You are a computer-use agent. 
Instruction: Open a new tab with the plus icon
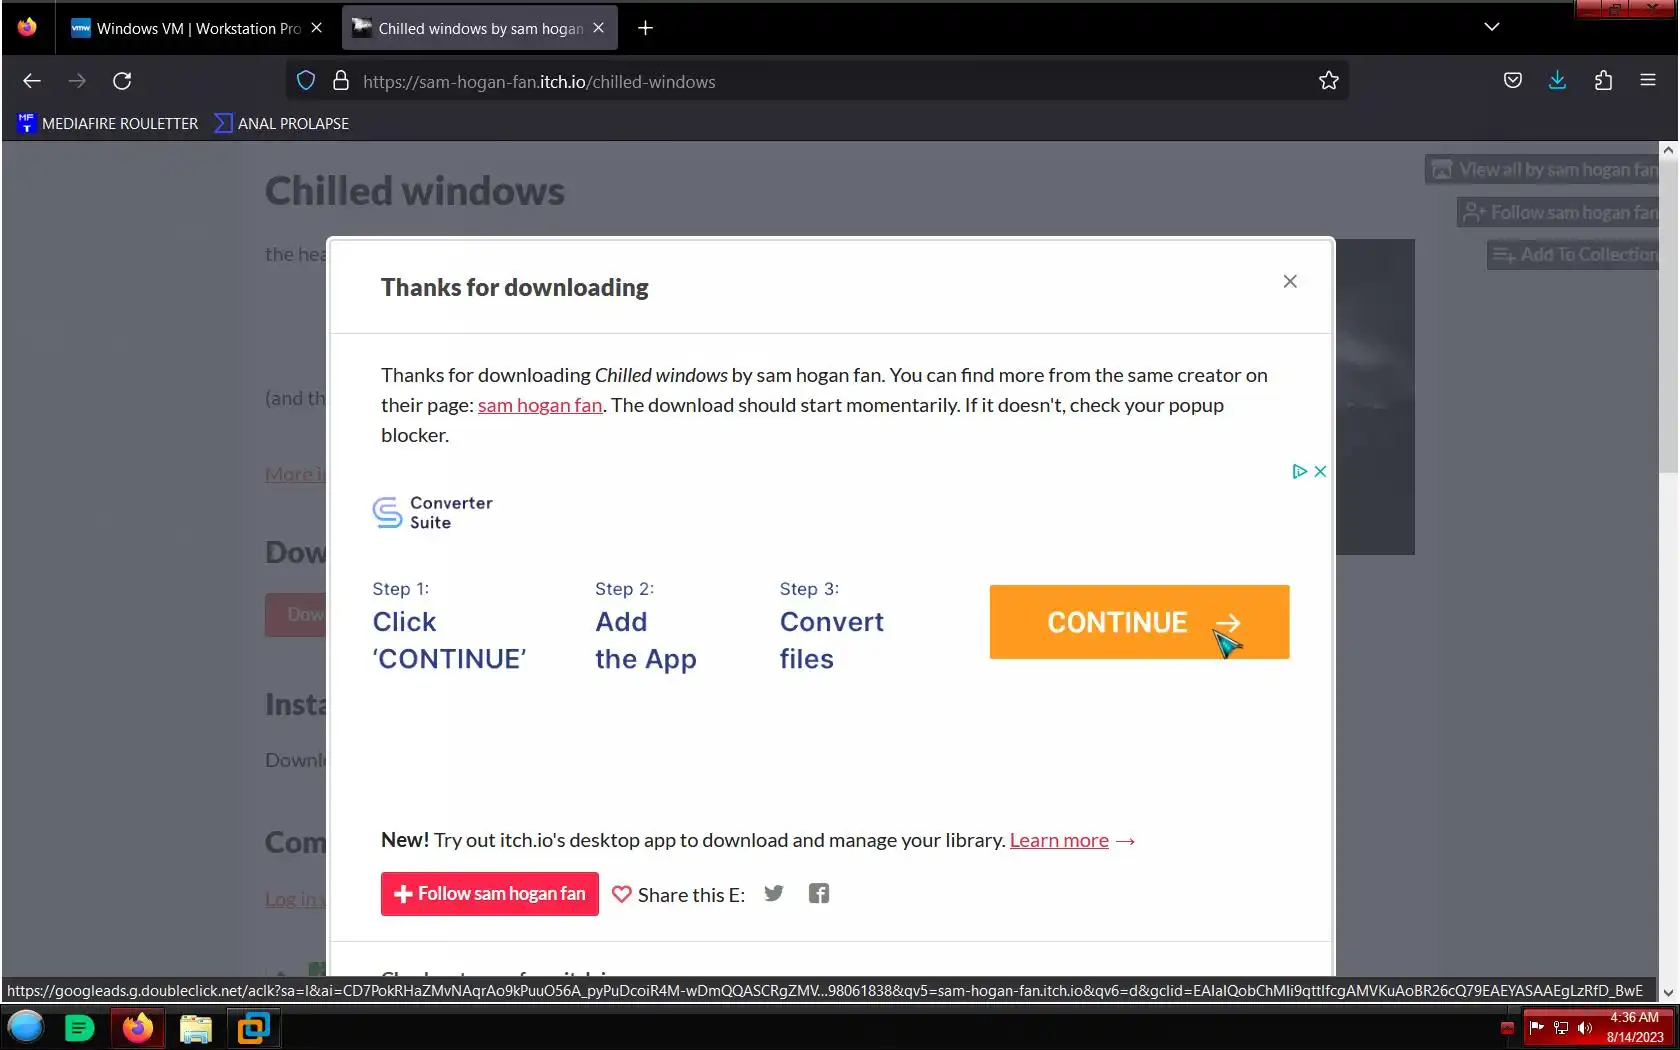tap(645, 28)
